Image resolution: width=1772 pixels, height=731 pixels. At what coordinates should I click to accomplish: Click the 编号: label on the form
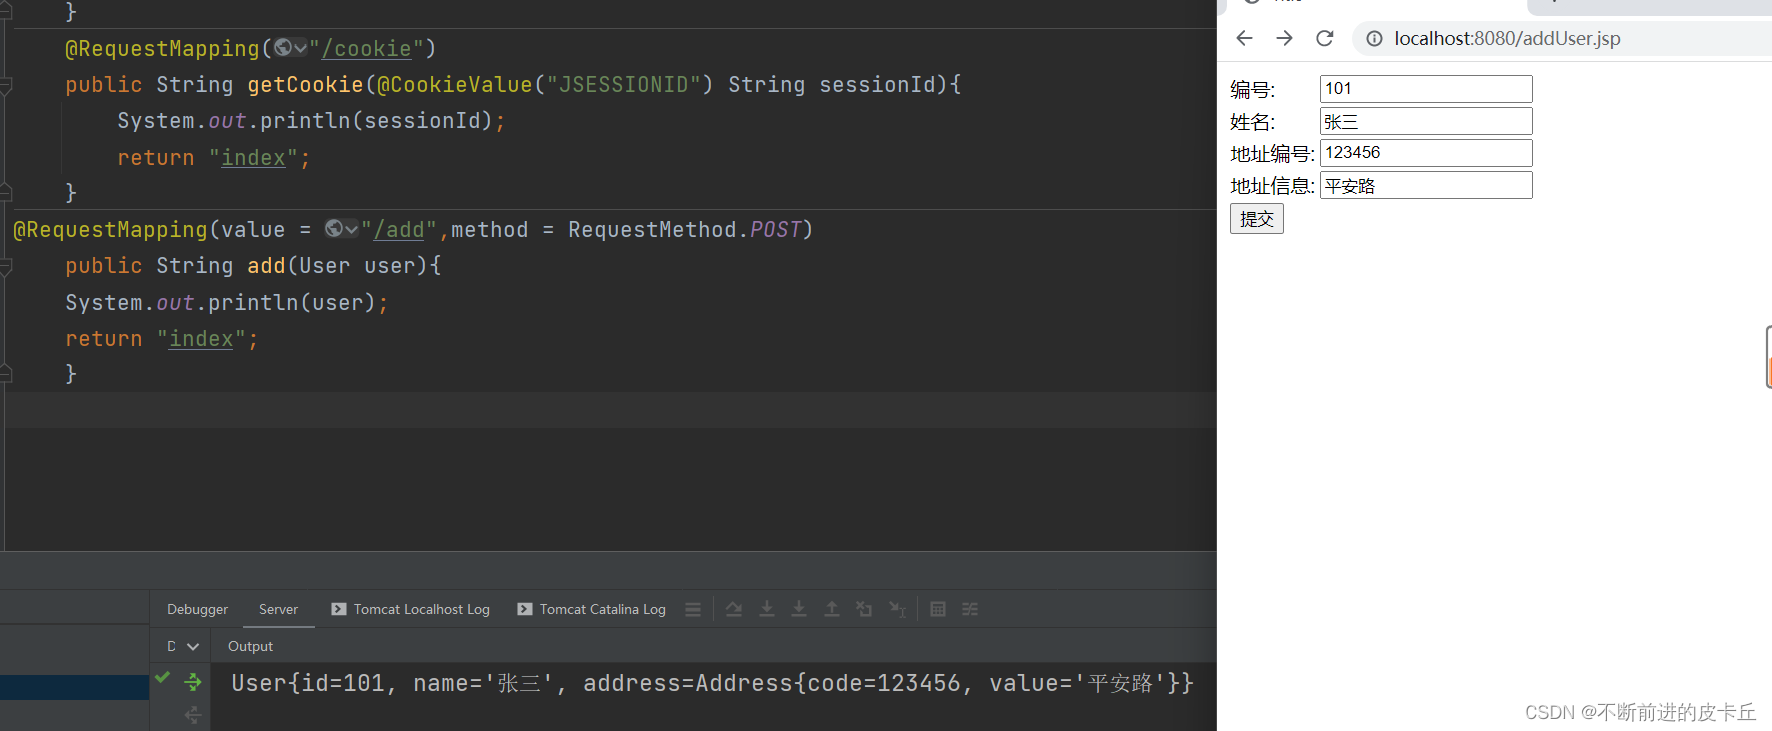[1253, 90]
